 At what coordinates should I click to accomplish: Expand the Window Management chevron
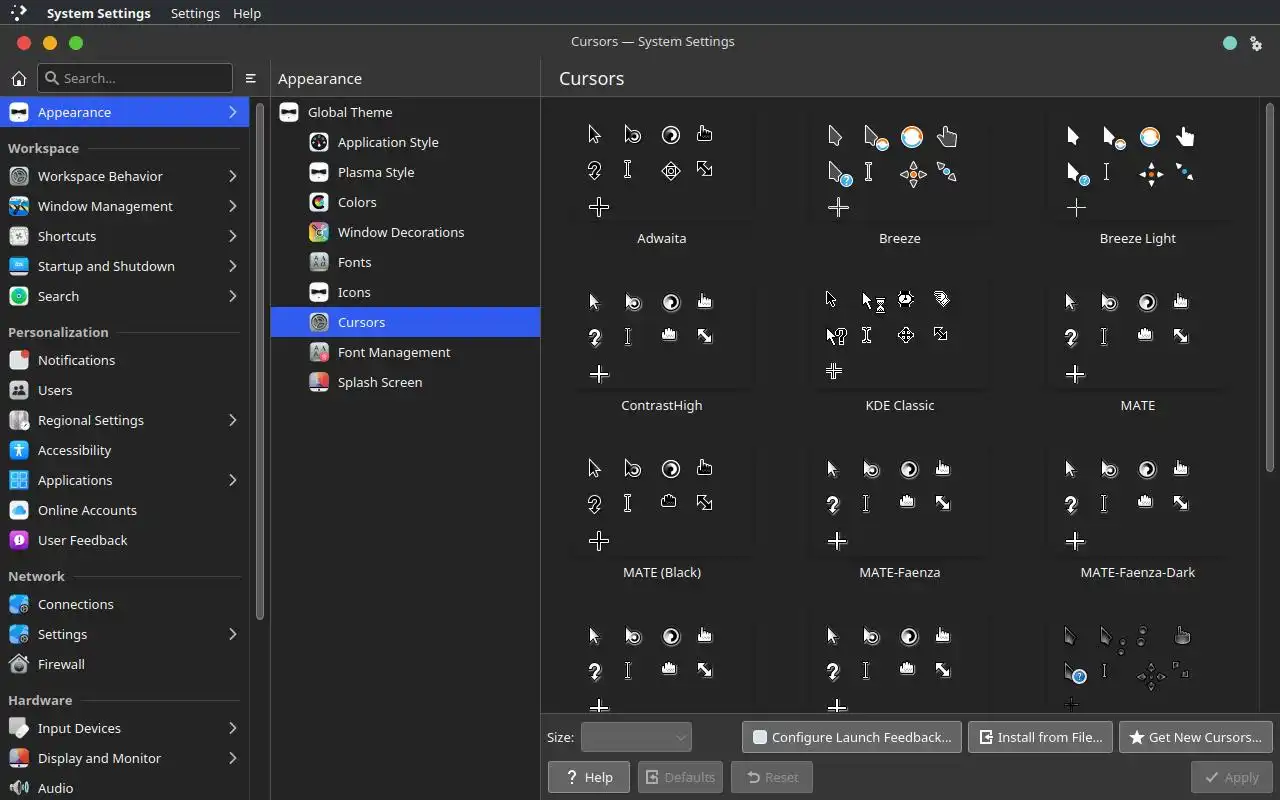(x=232, y=206)
